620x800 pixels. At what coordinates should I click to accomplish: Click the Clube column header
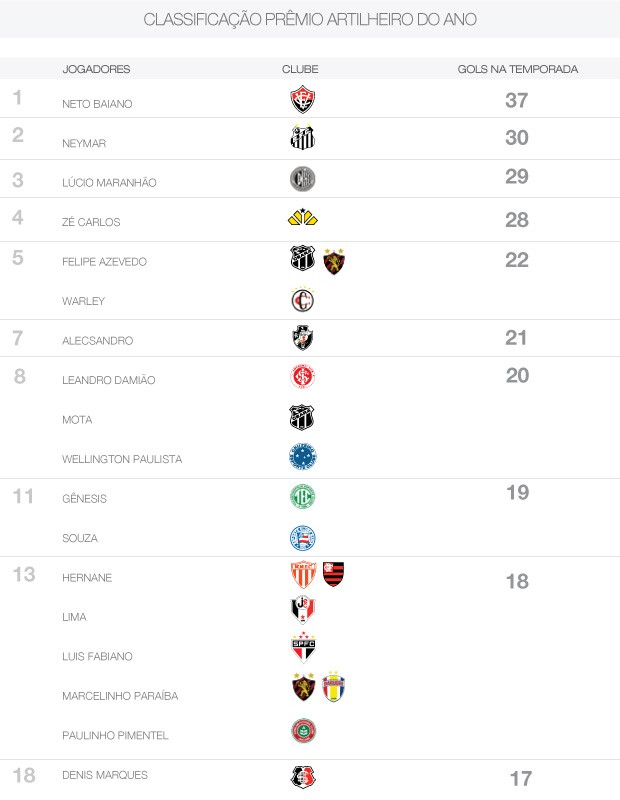(x=300, y=69)
